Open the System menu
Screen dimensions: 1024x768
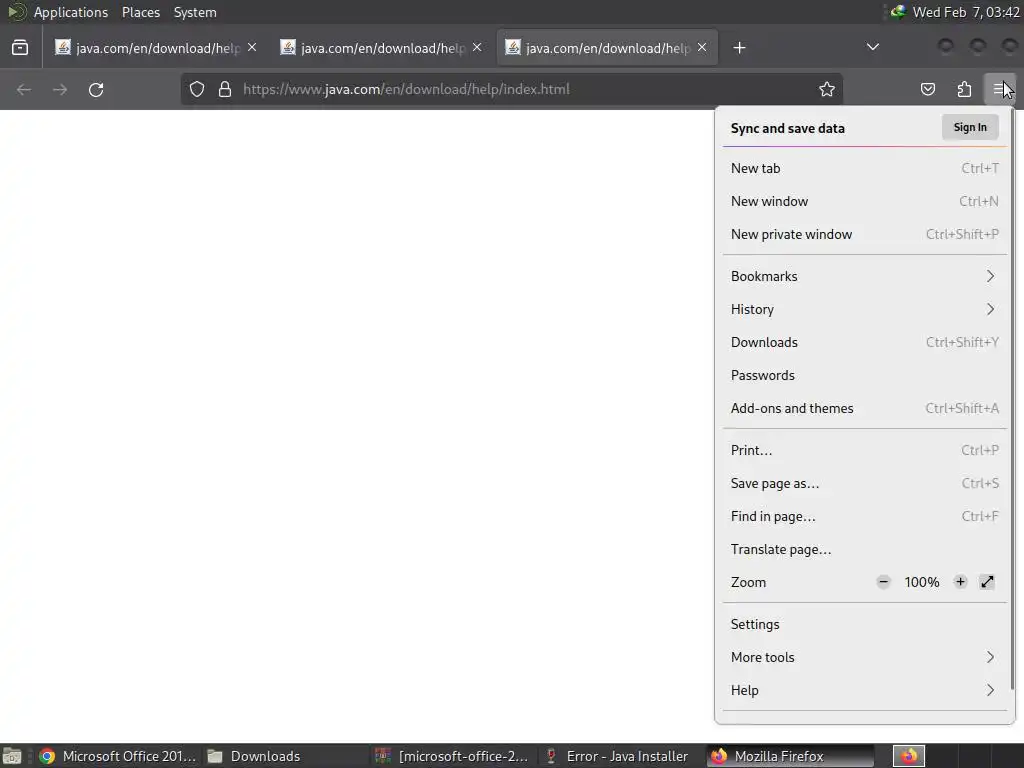pyautogui.click(x=195, y=12)
